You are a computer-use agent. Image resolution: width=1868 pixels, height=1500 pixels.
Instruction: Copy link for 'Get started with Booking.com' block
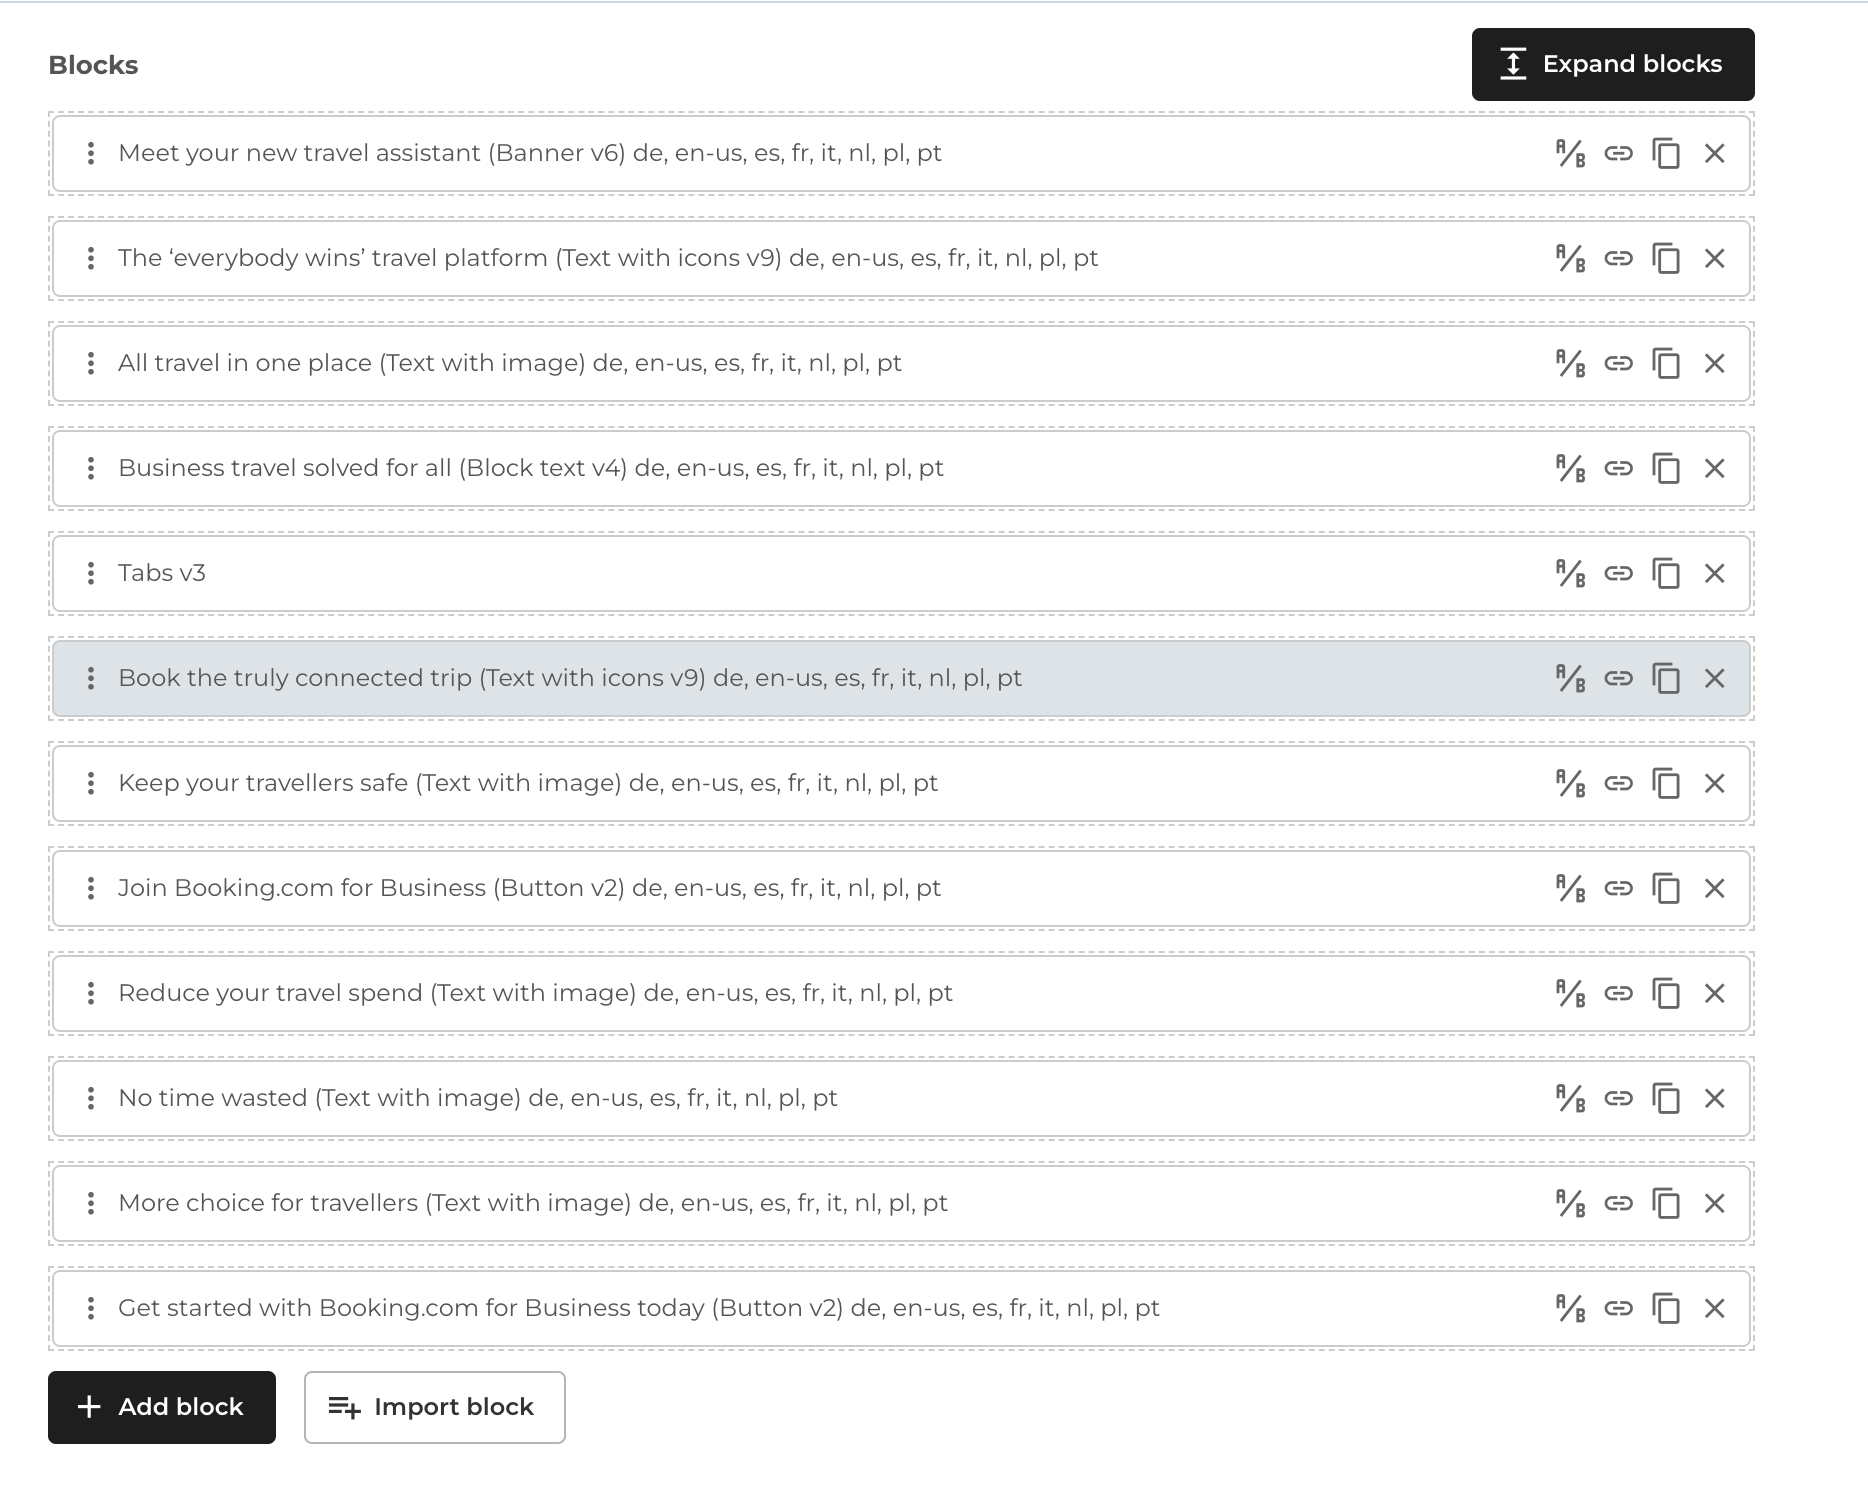pos(1618,1309)
